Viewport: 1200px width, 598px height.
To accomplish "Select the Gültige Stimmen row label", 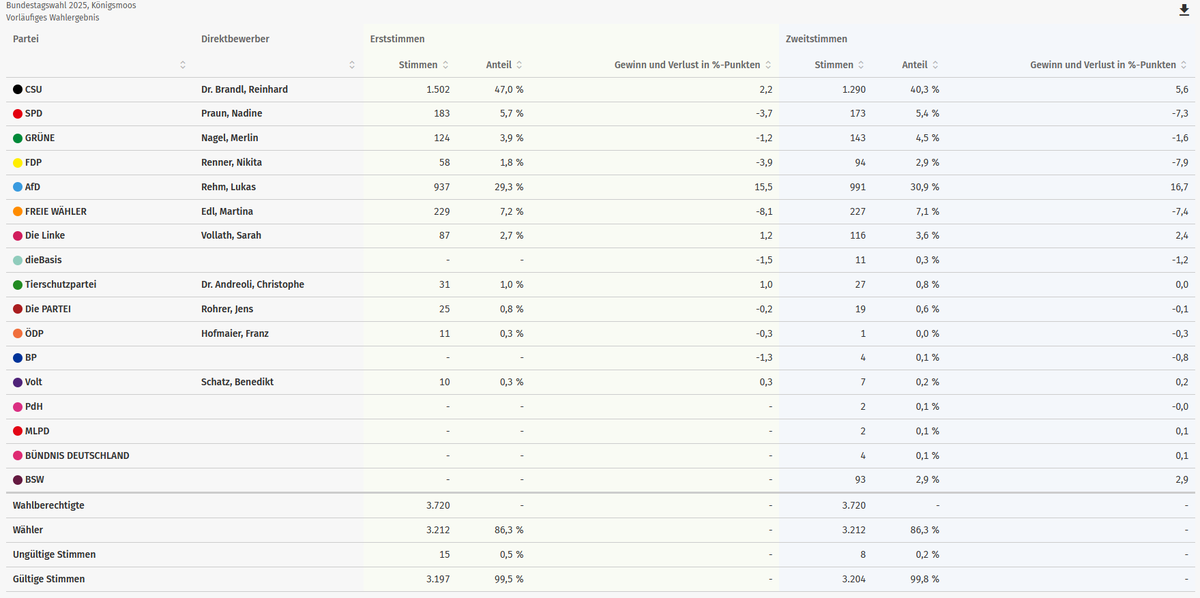I will tap(49, 579).
